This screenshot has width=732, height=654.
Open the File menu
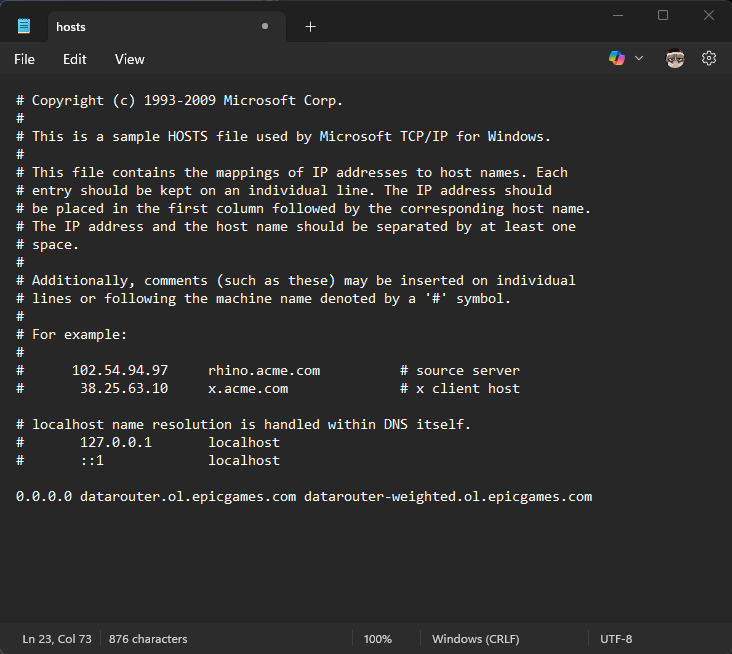click(x=24, y=59)
